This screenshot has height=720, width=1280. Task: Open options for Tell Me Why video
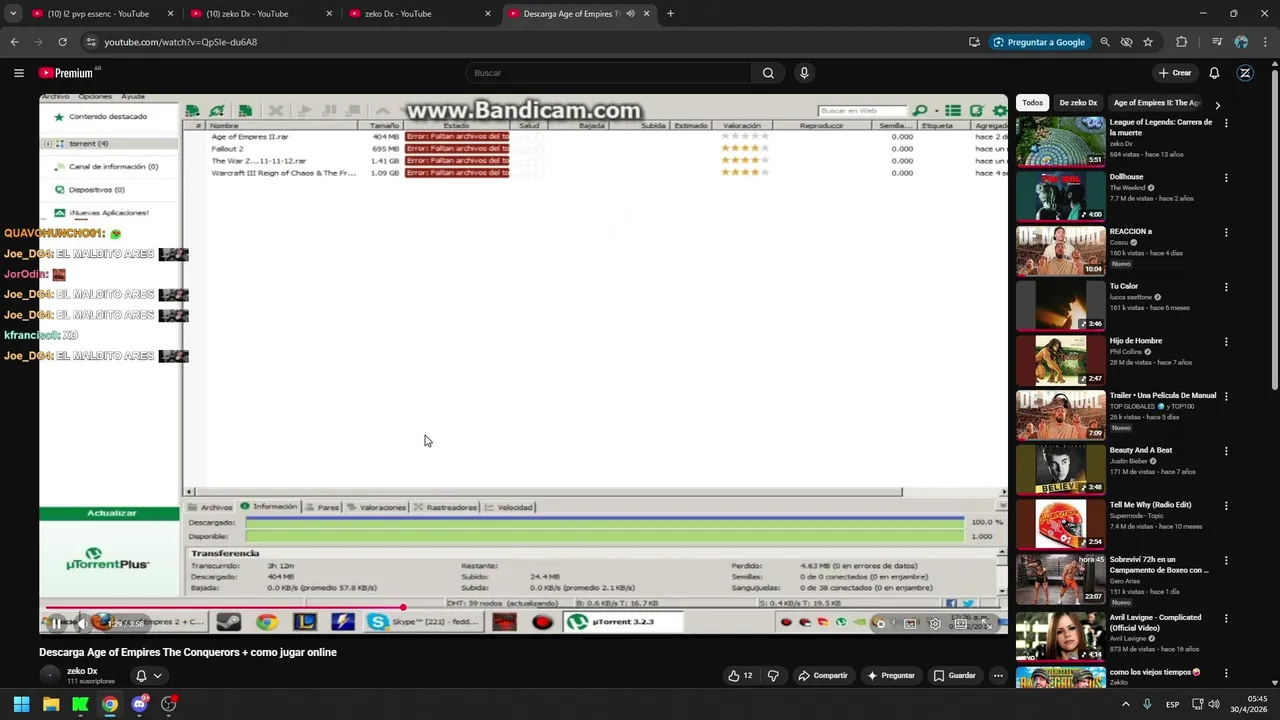coord(1226,506)
